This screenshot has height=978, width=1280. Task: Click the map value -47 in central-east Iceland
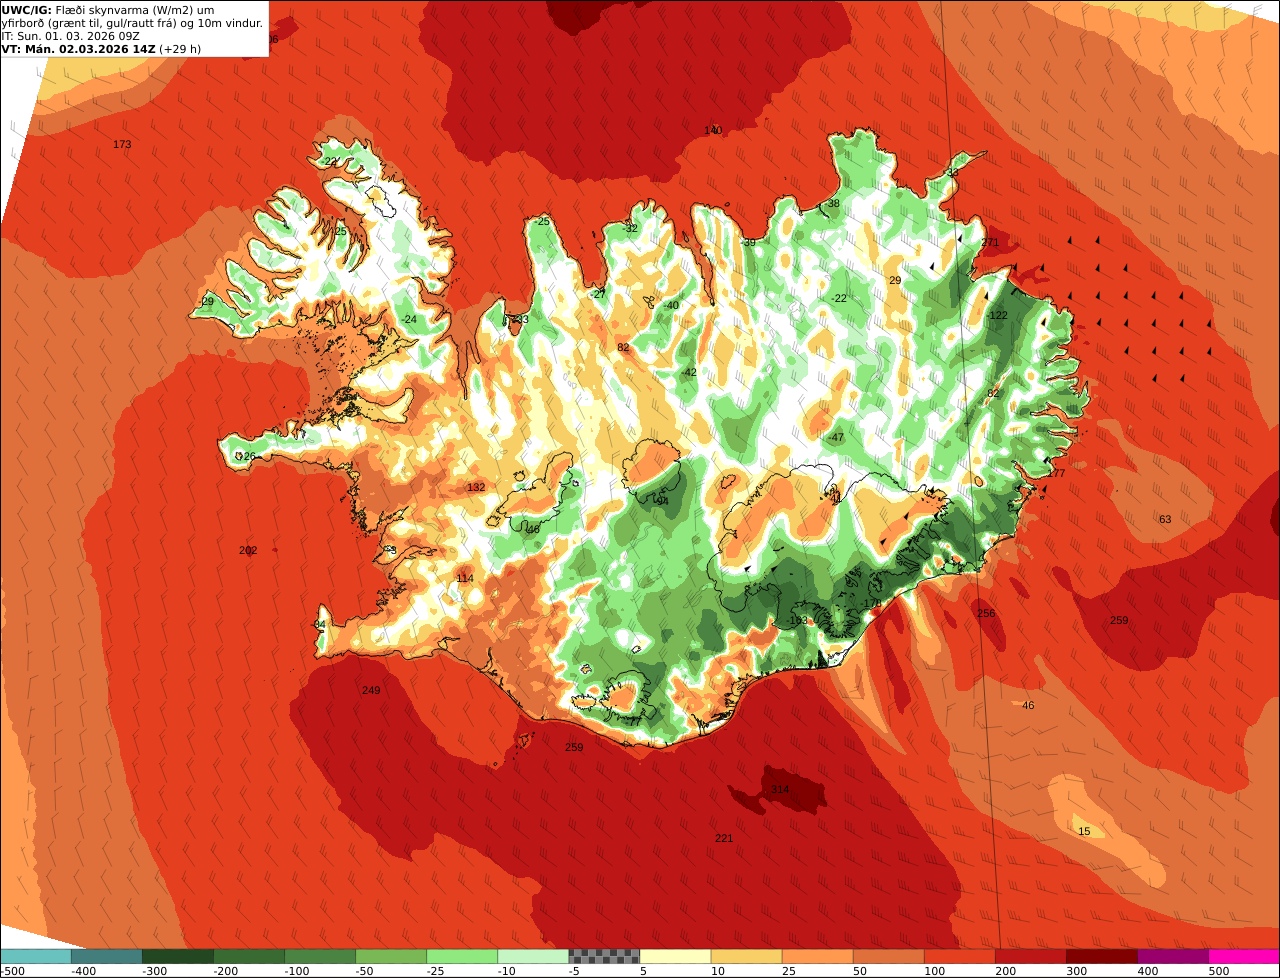click(x=835, y=438)
